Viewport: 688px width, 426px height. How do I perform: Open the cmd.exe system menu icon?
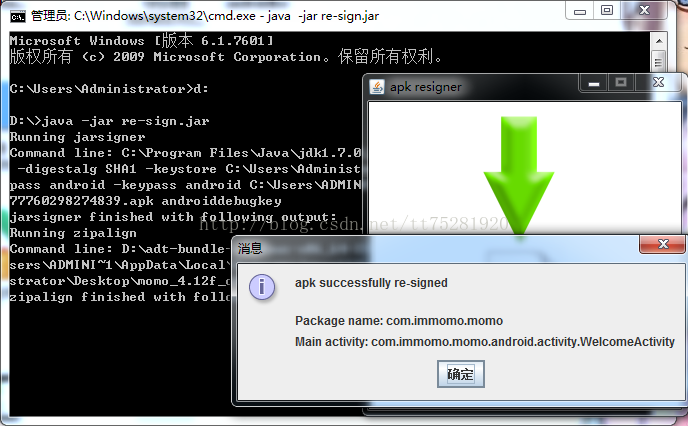click(x=18, y=17)
